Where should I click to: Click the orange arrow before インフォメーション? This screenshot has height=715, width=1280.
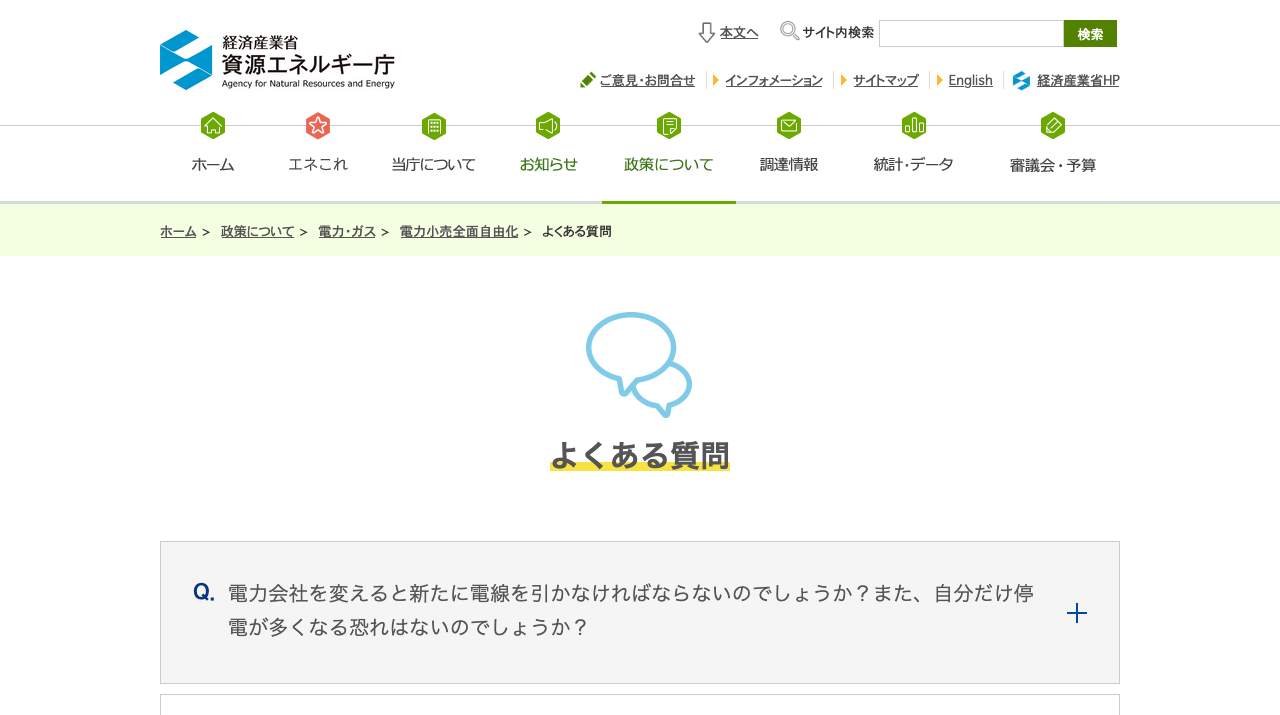pos(716,80)
